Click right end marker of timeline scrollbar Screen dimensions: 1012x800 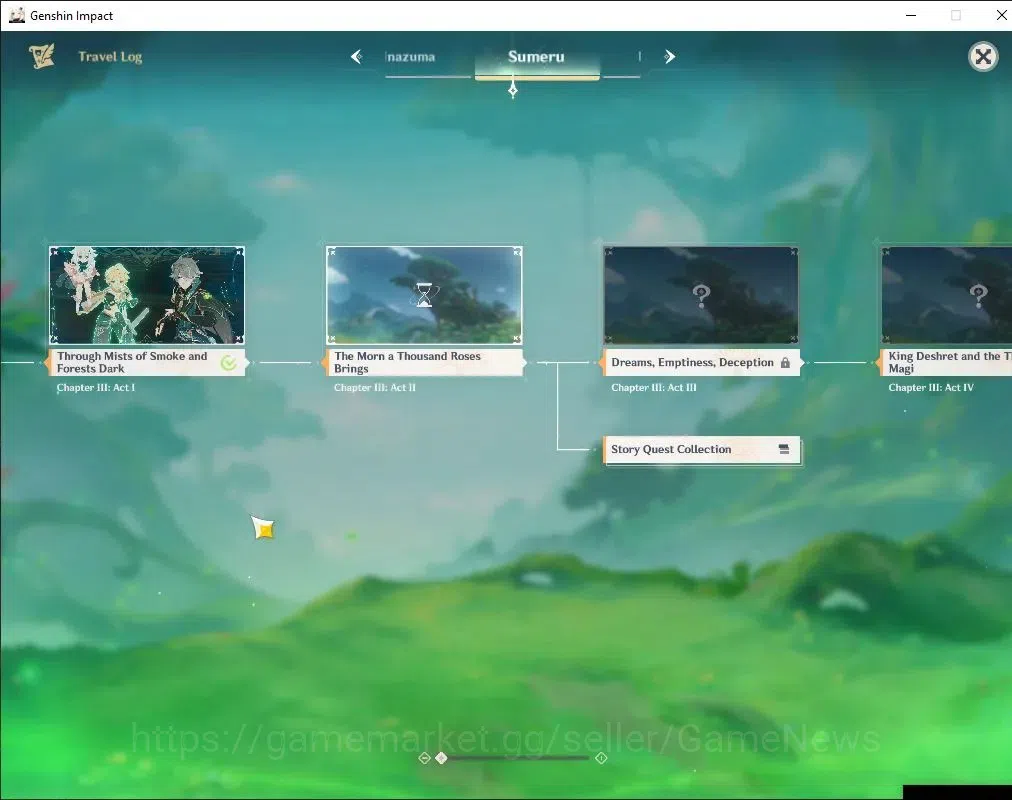(601, 758)
